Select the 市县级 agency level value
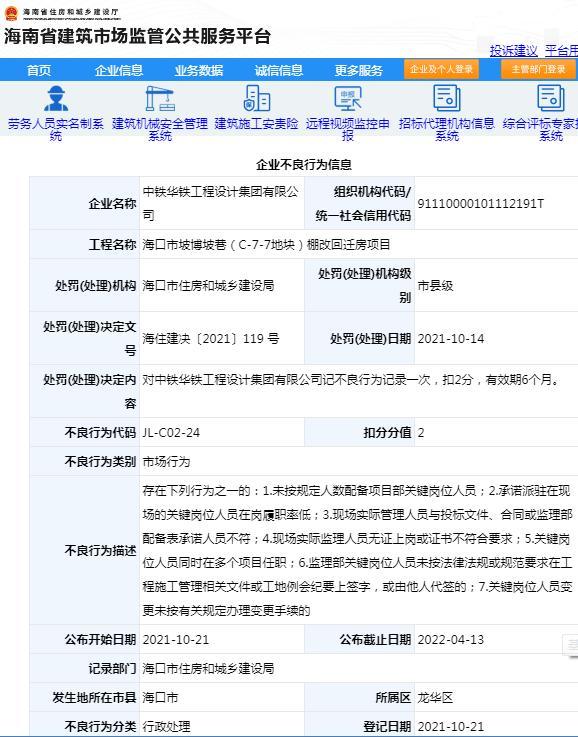This screenshot has width=578, height=737. point(435,285)
